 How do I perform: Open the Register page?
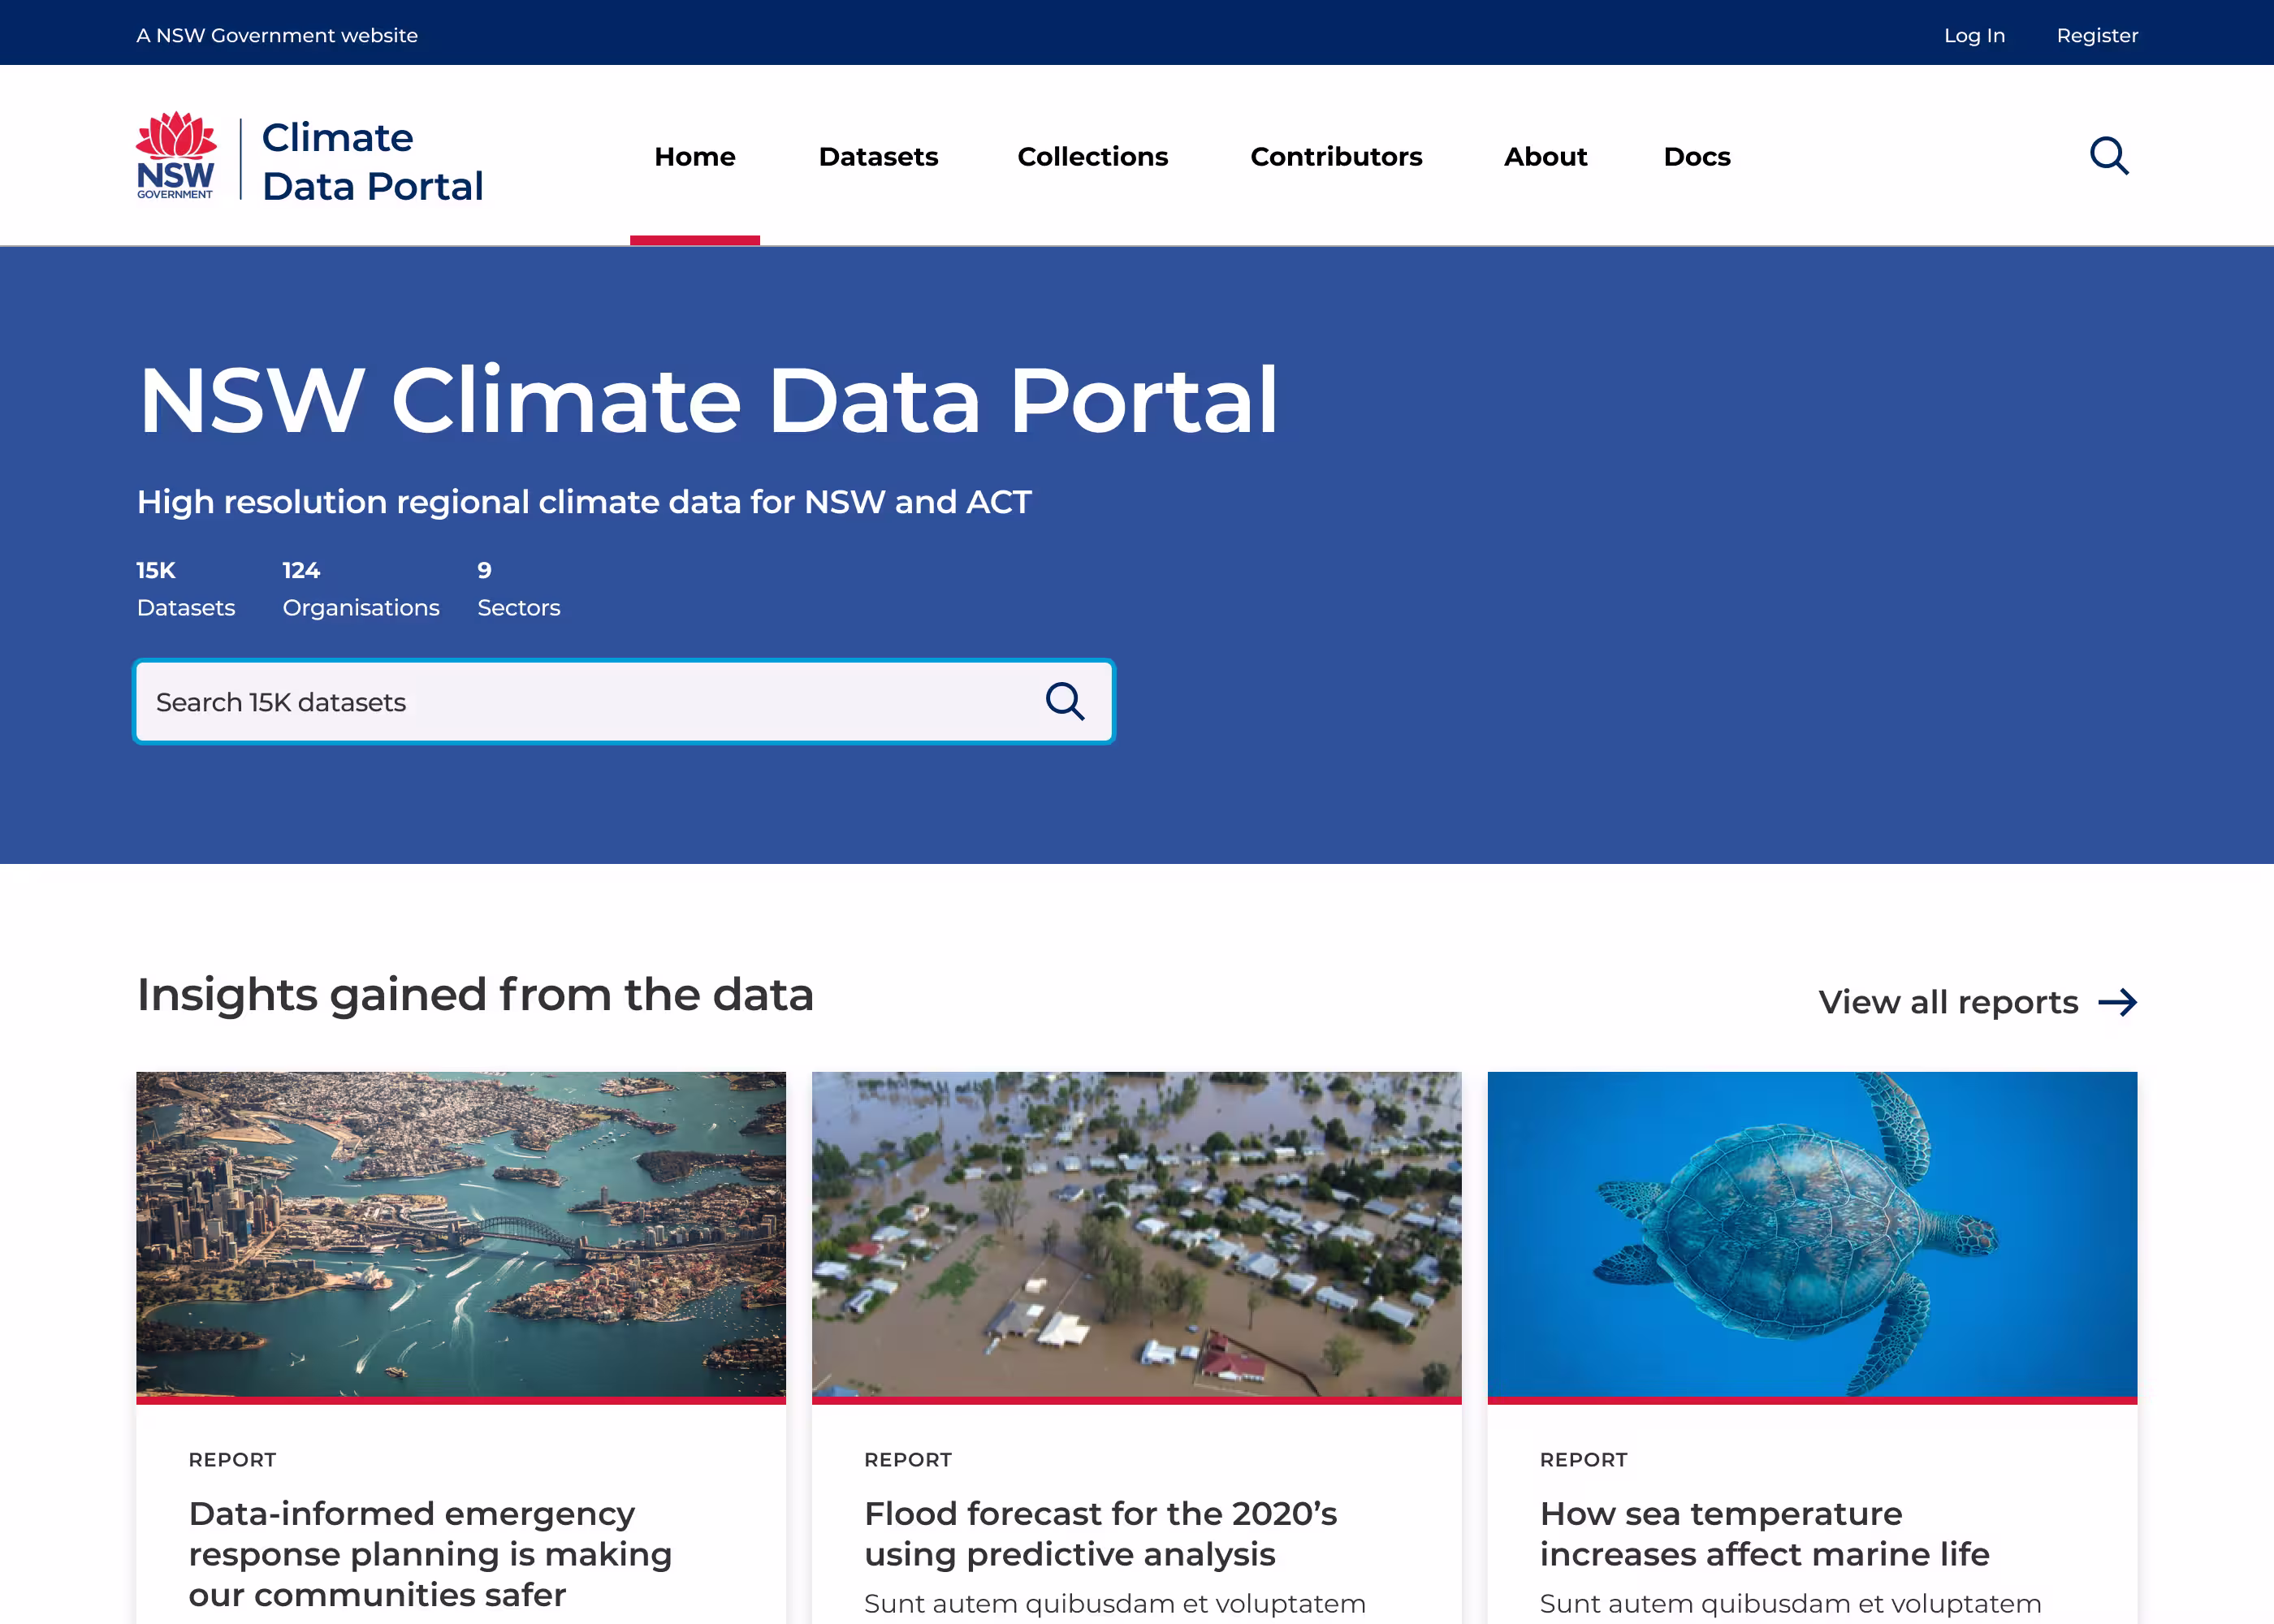point(2097,35)
